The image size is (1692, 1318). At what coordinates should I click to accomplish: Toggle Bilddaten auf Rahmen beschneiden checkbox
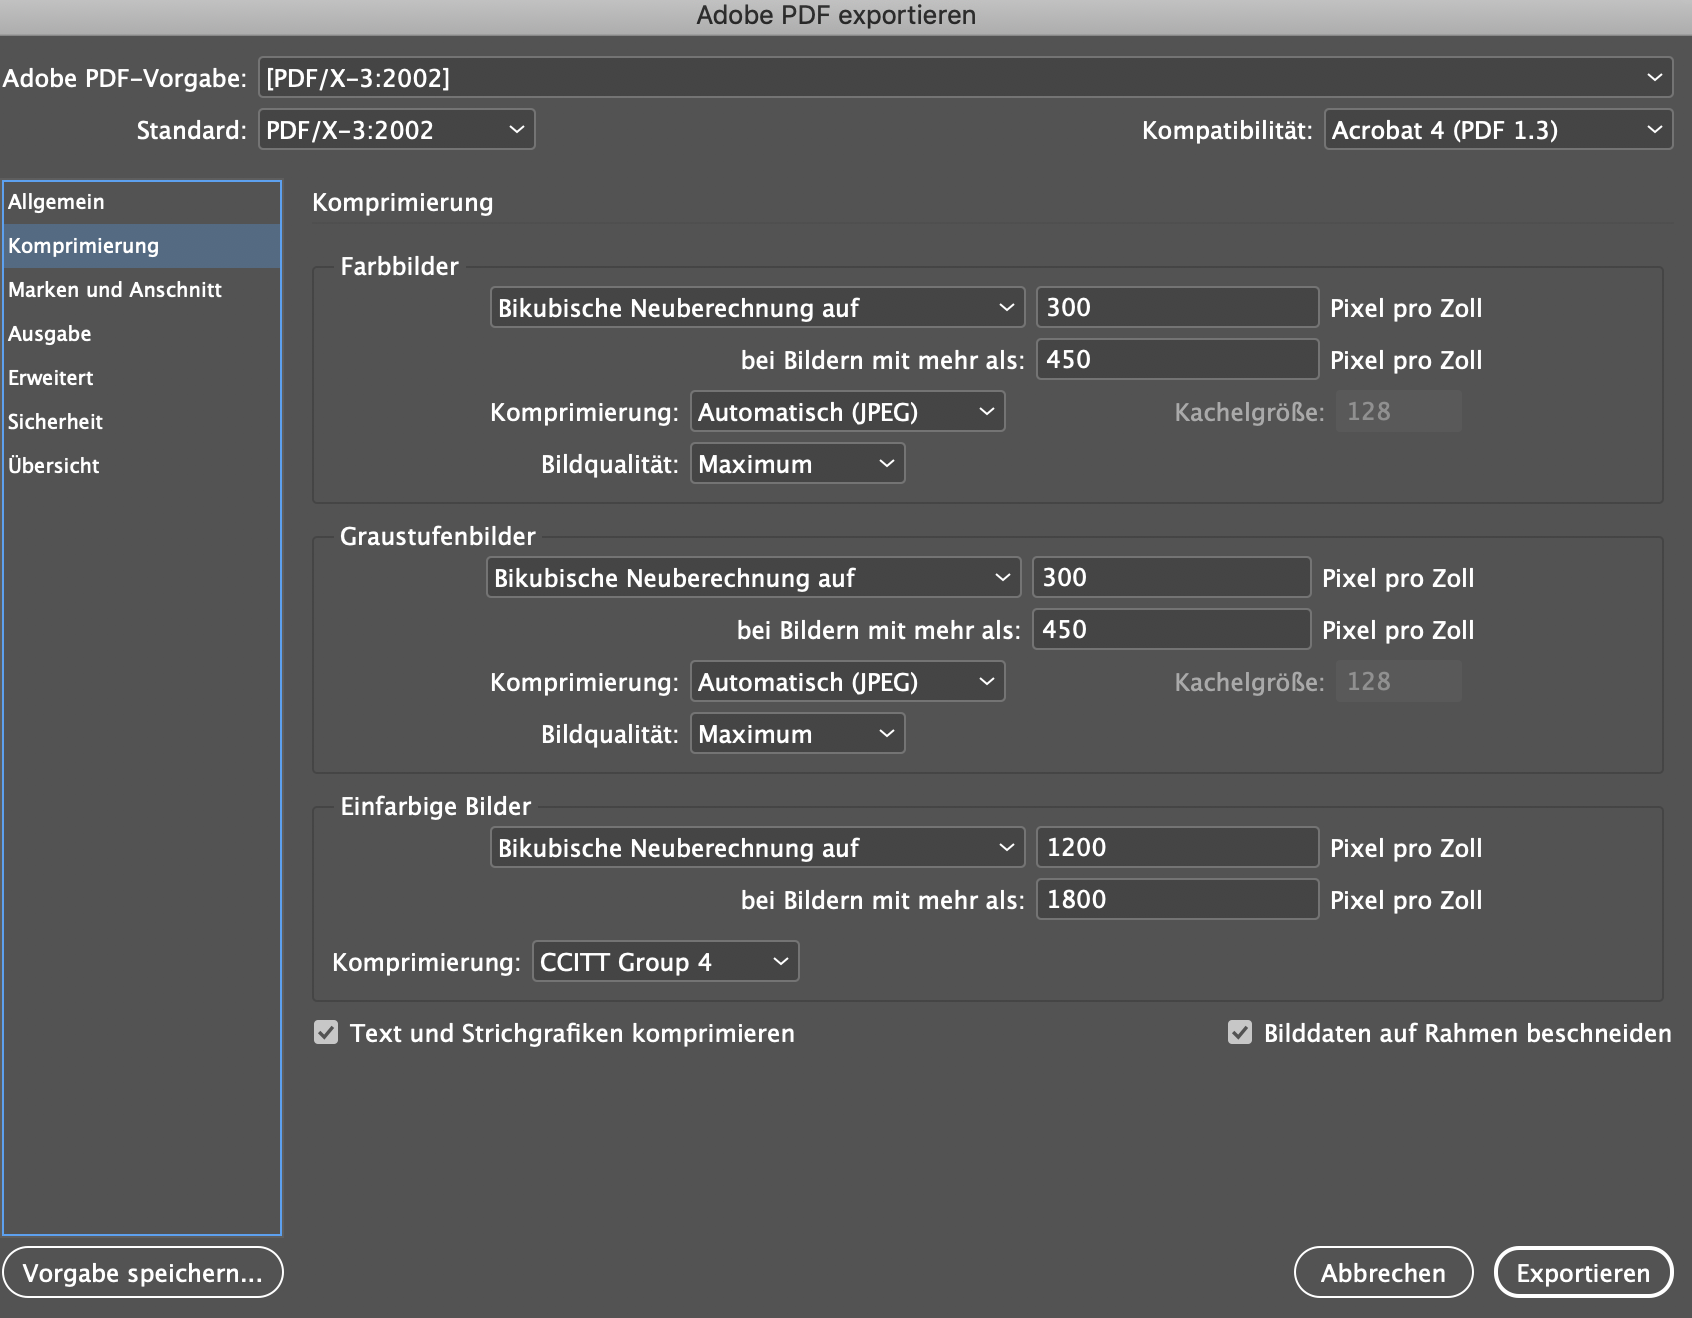(x=1240, y=1033)
